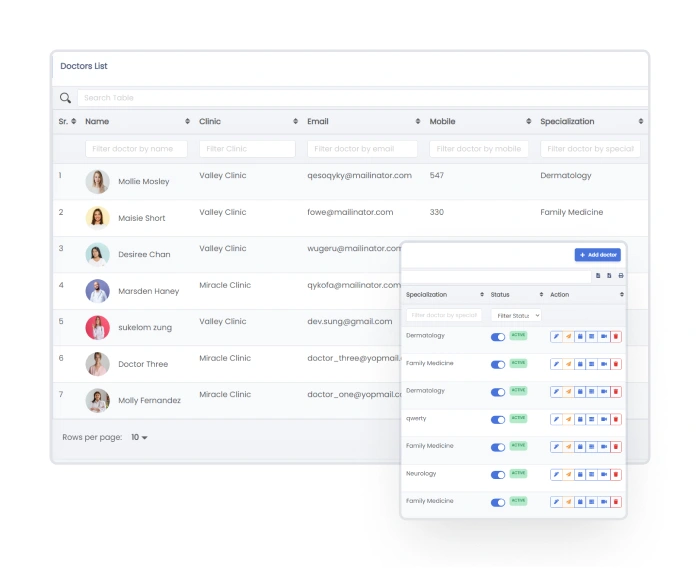Toggle the status switch for the qwerty row

pyautogui.click(x=498, y=420)
